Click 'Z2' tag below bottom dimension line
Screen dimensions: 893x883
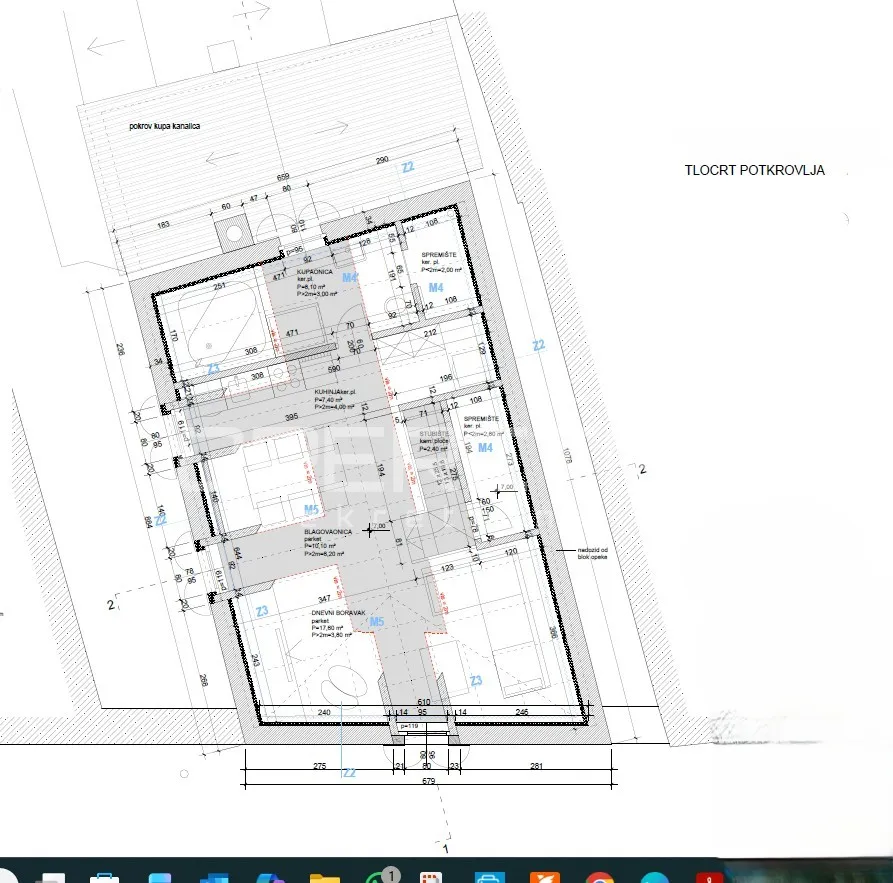[x=349, y=772]
